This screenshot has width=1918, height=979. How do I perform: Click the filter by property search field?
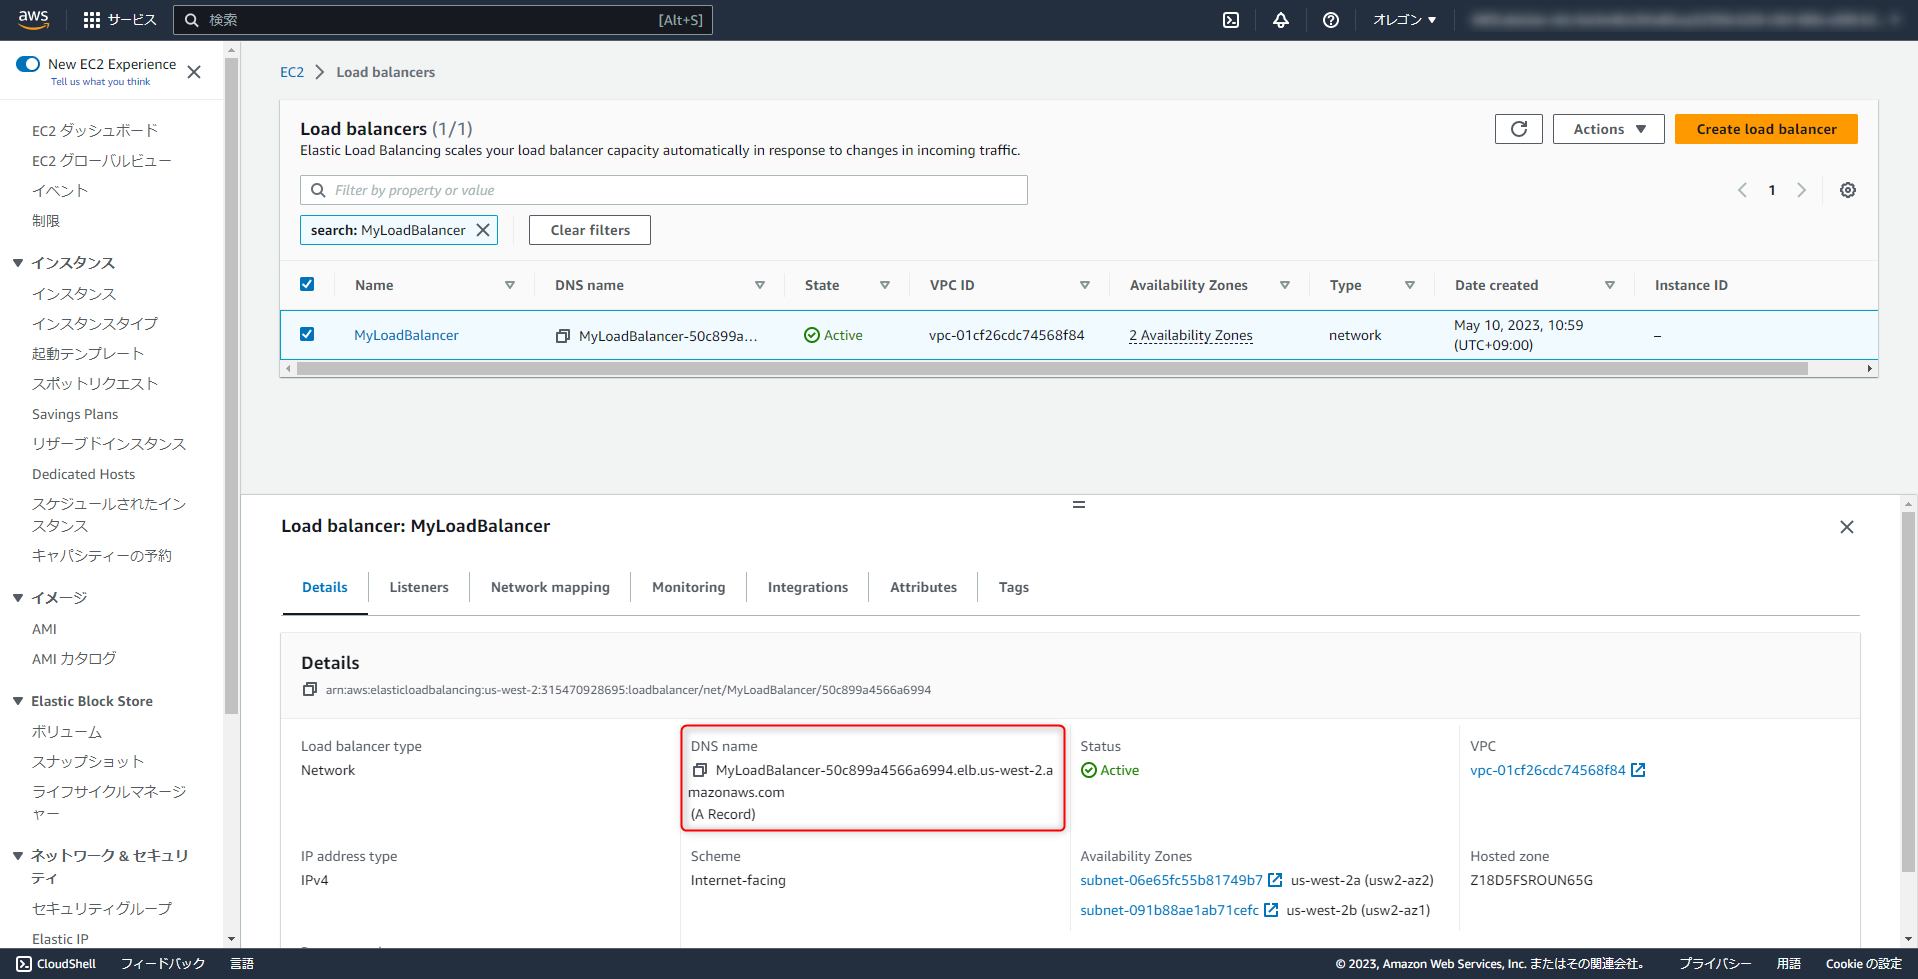pos(663,189)
